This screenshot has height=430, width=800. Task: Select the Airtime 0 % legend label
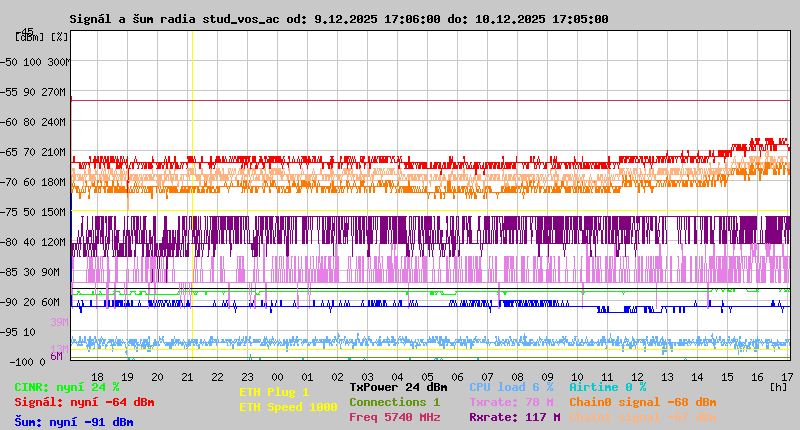[x=607, y=387]
